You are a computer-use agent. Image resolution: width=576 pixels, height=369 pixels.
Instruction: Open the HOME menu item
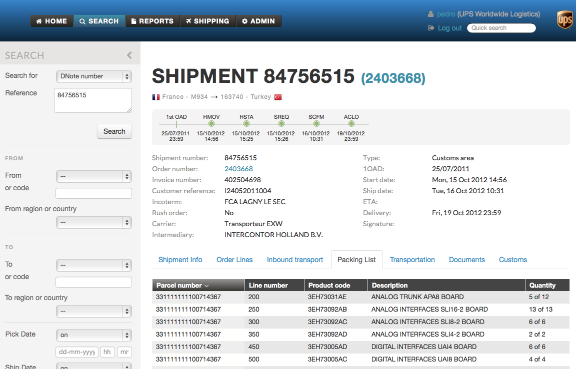52,21
